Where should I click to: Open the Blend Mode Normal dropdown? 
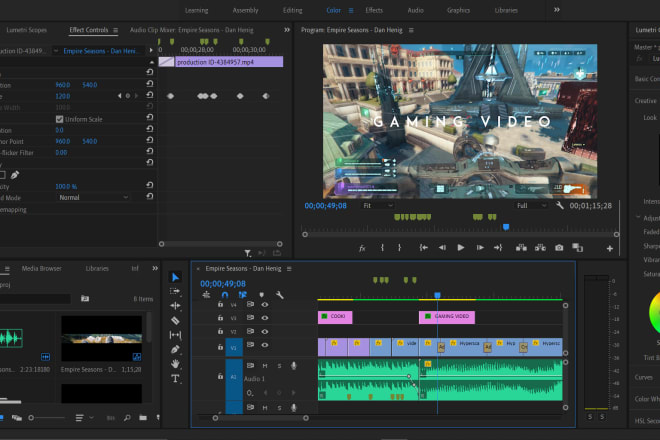click(93, 197)
